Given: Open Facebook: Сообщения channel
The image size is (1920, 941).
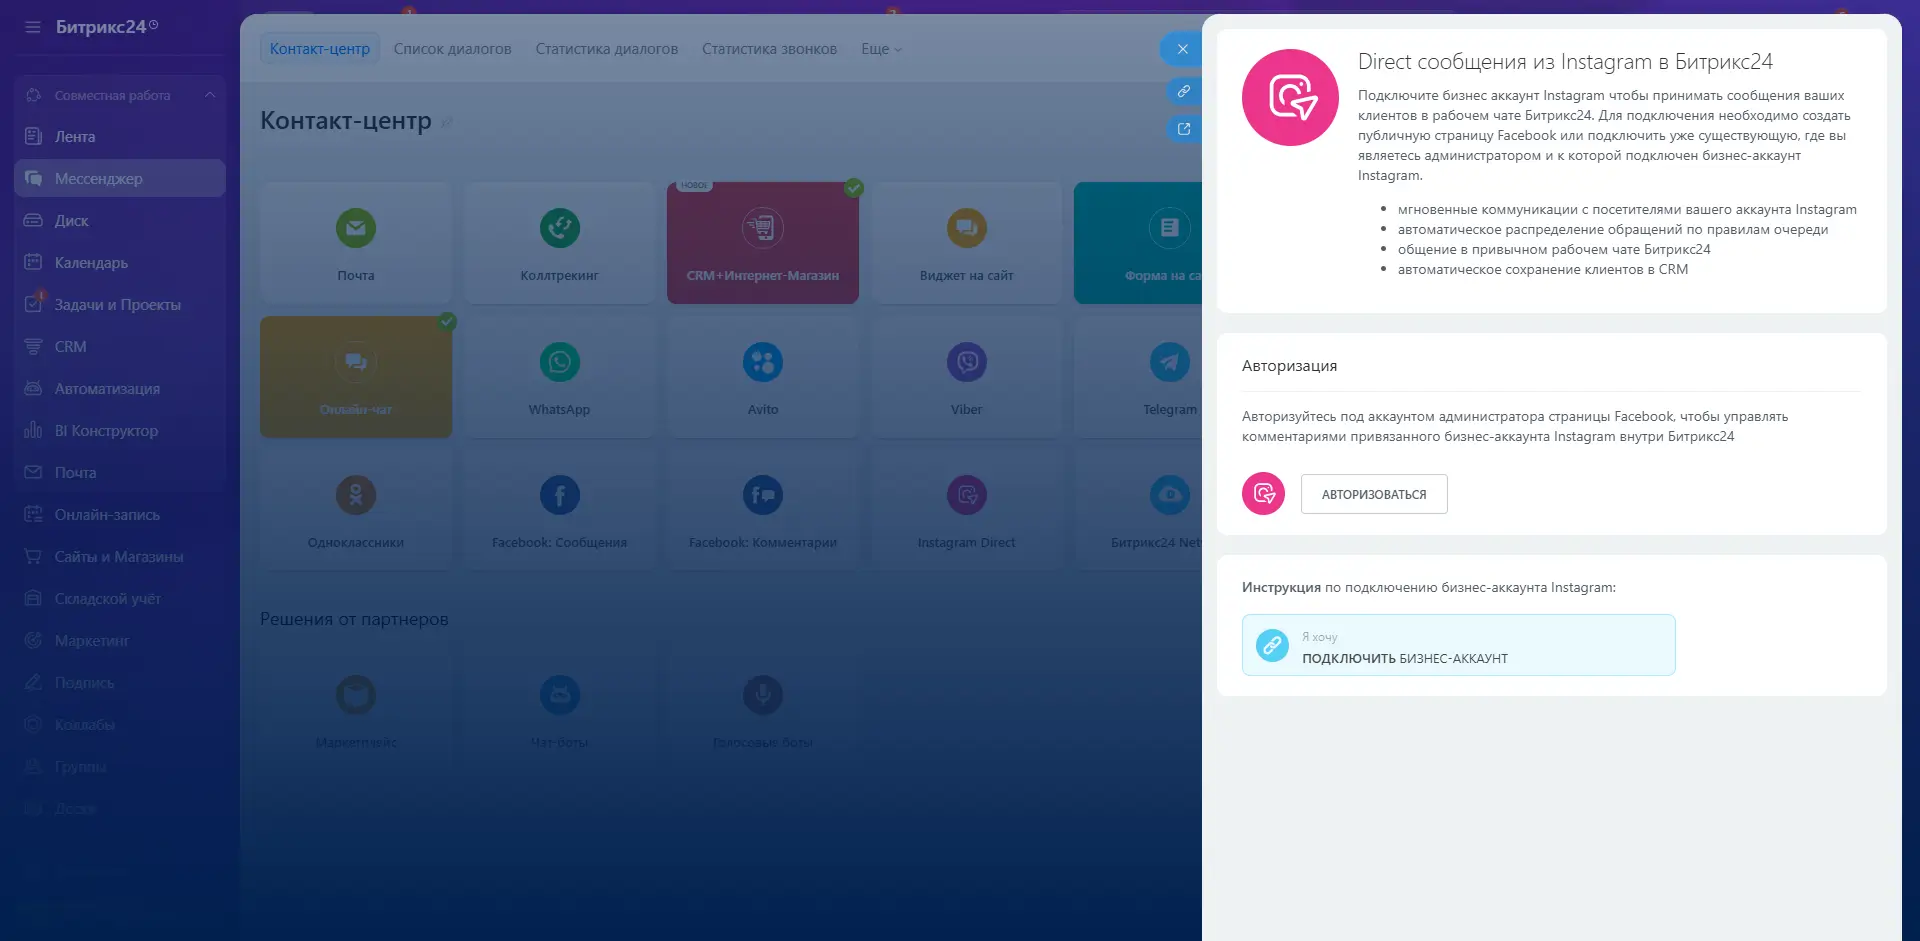Looking at the screenshot, I should point(559,510).
